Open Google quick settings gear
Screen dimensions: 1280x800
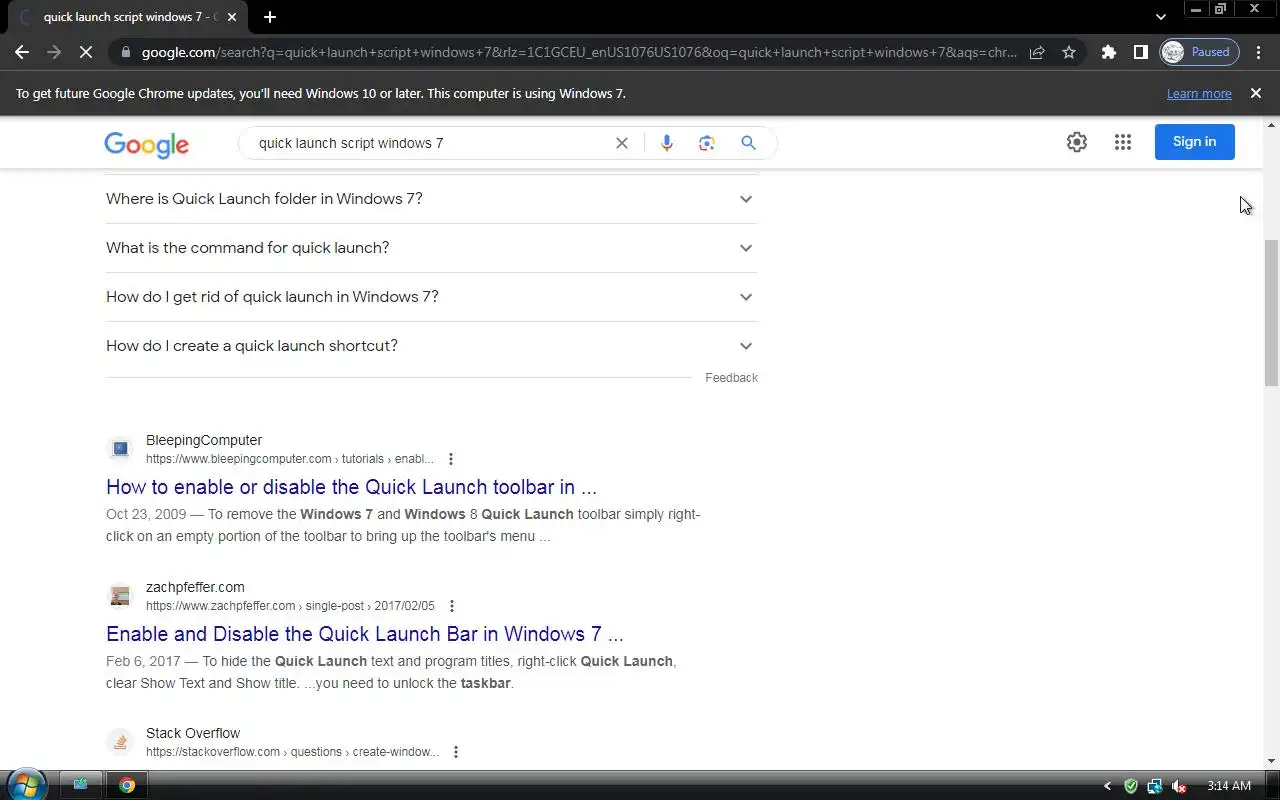[x=1076, y=142]
